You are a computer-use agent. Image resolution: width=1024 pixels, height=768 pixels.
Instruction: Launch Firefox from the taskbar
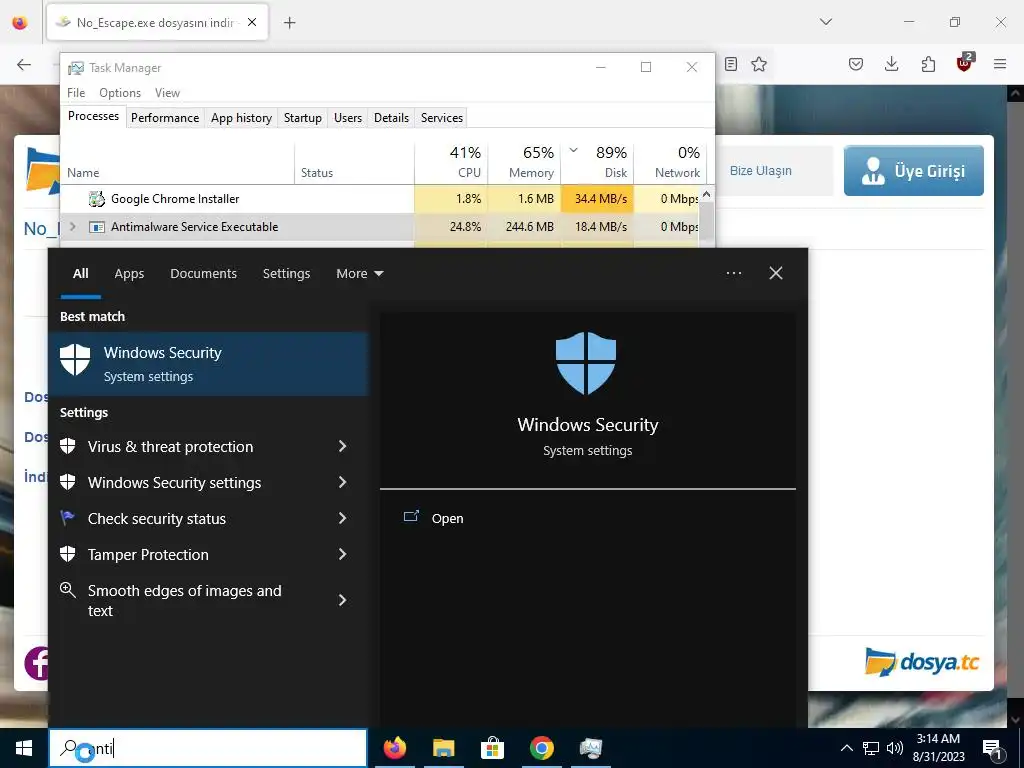point(394,748)
